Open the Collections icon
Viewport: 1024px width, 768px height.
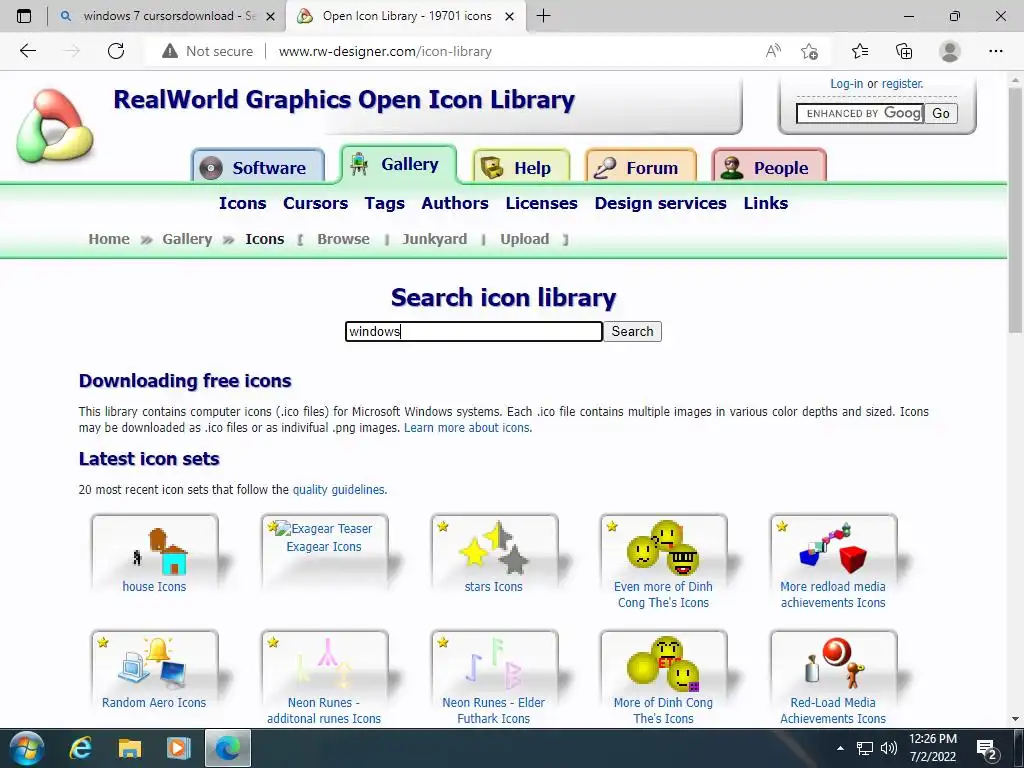point(904,51)
